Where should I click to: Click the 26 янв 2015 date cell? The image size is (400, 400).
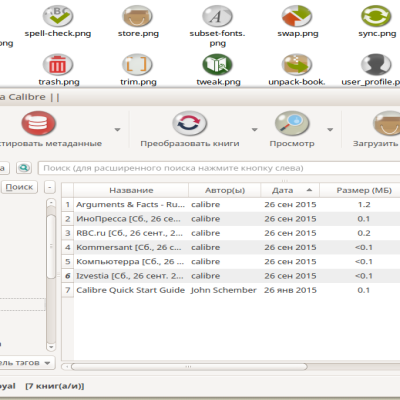point(290,290)
